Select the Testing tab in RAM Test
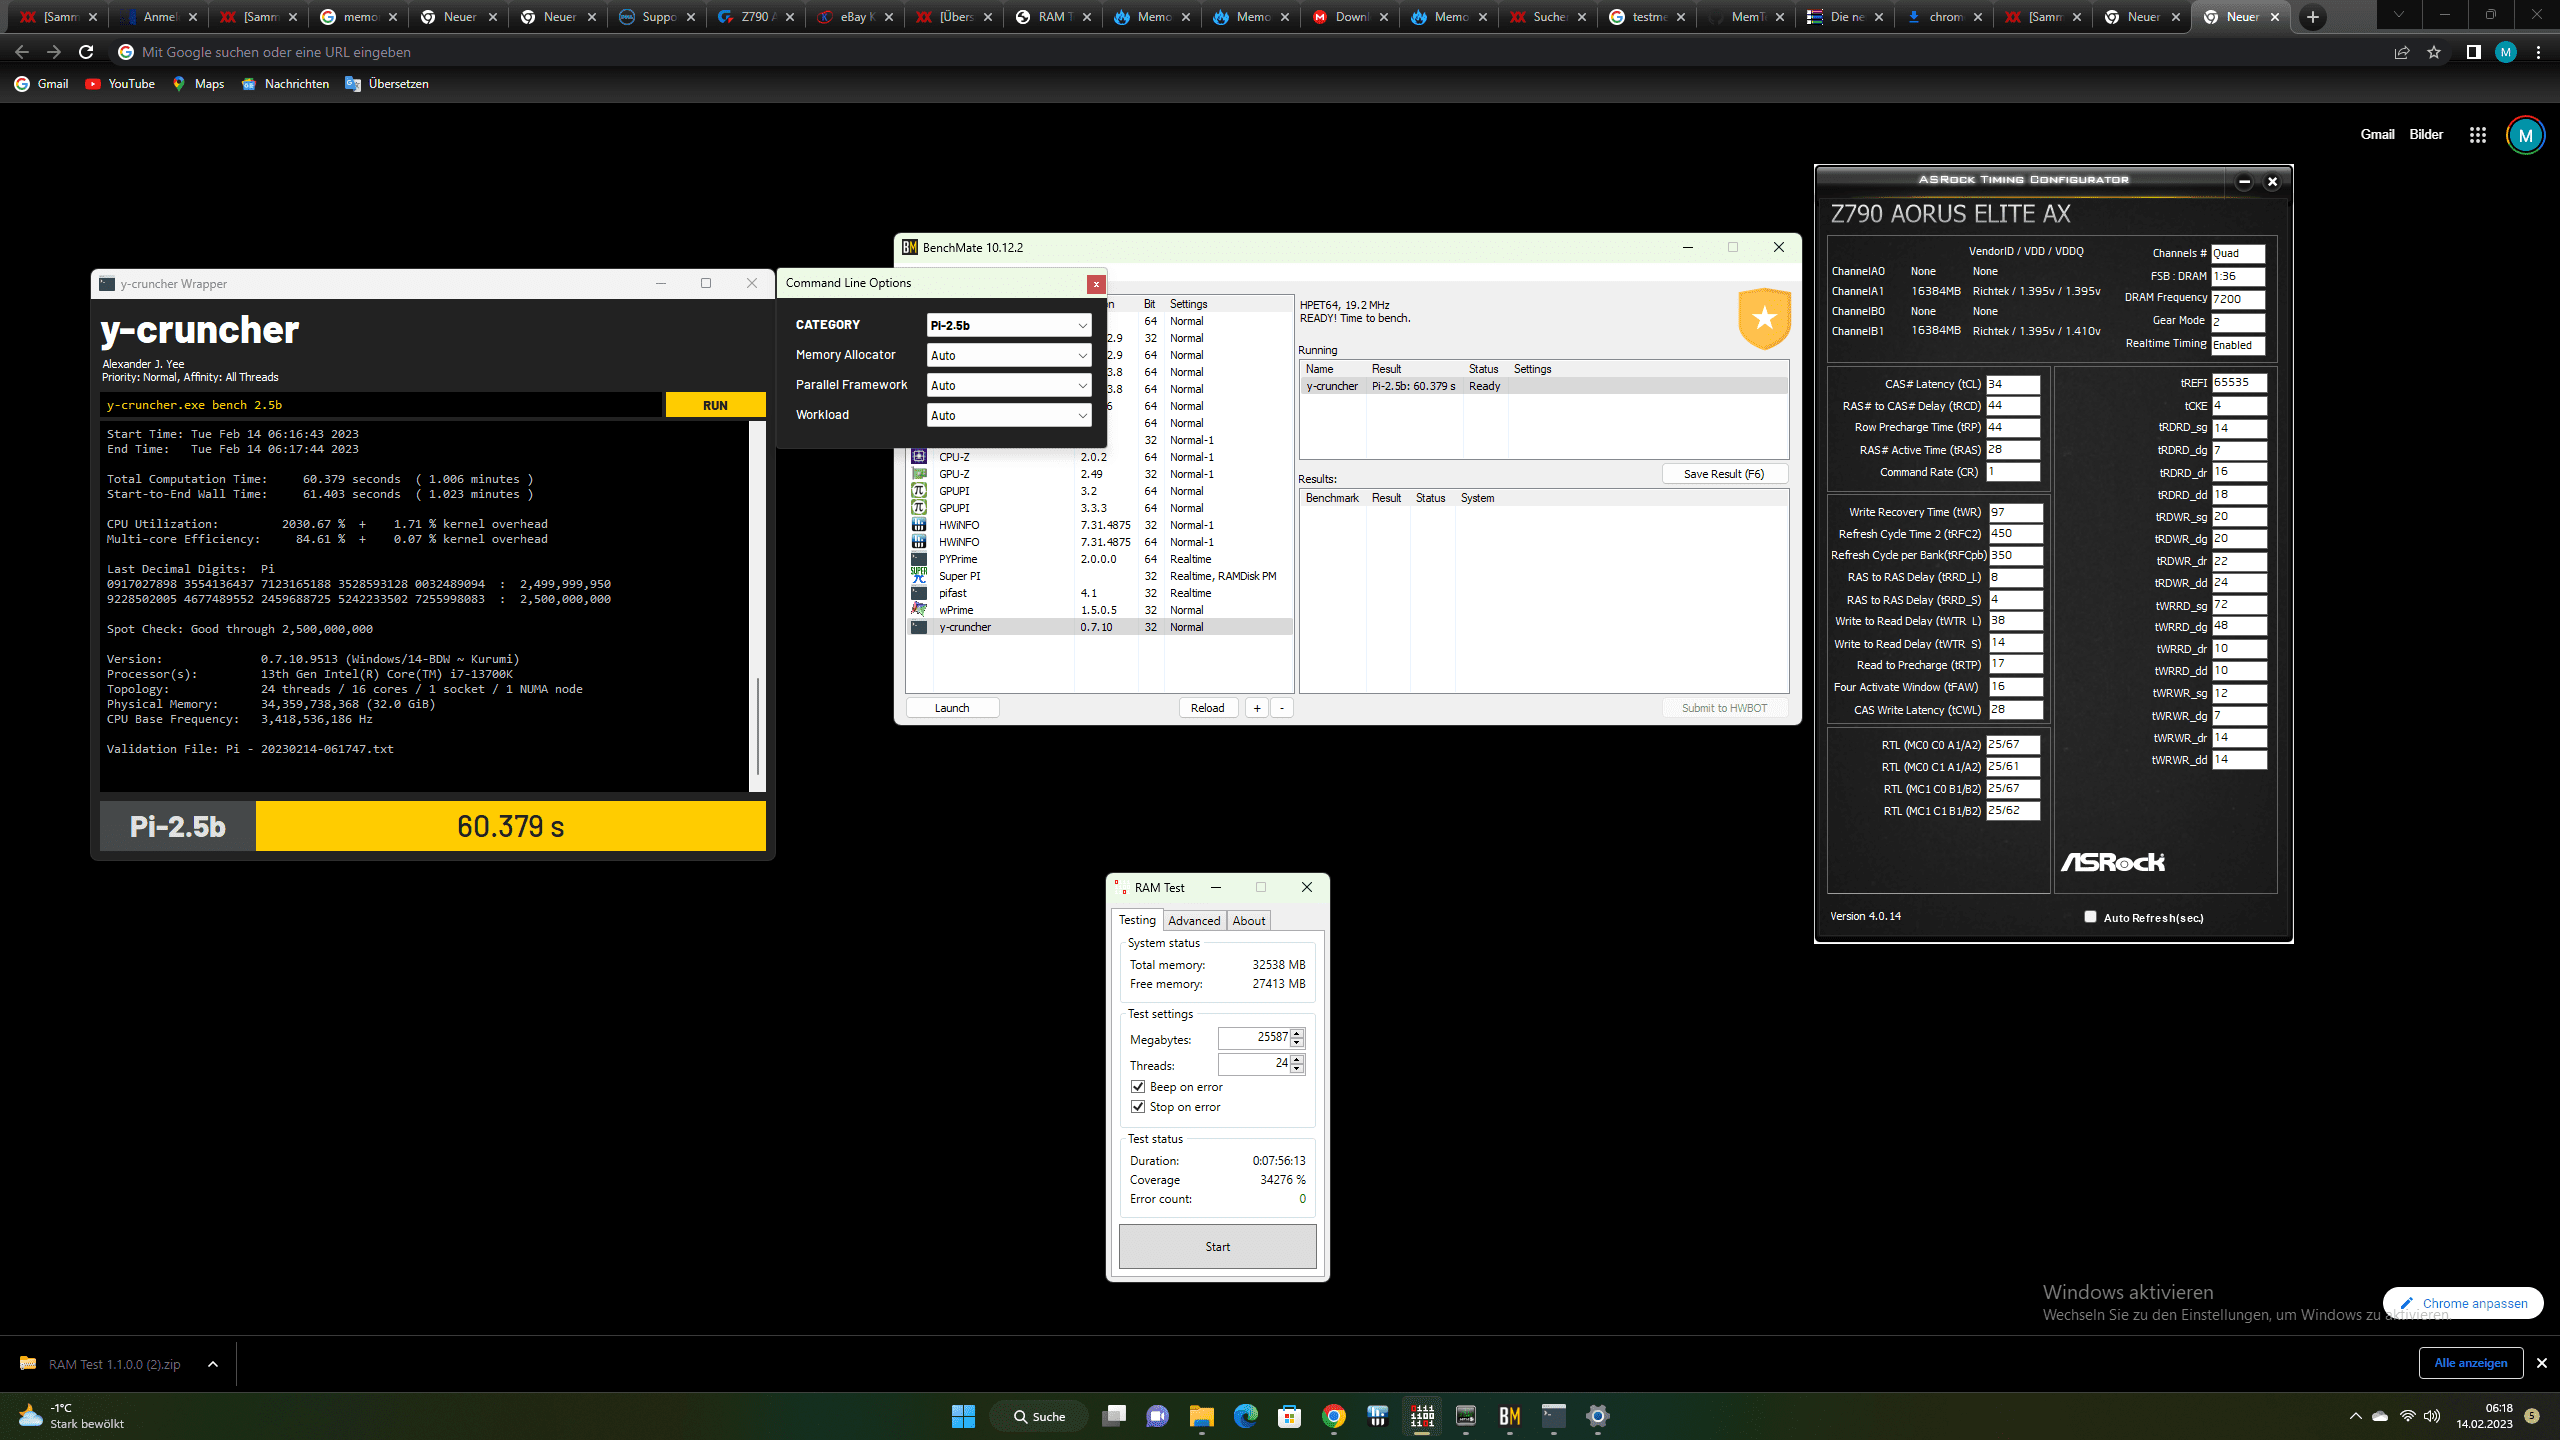 [1137, 920]
